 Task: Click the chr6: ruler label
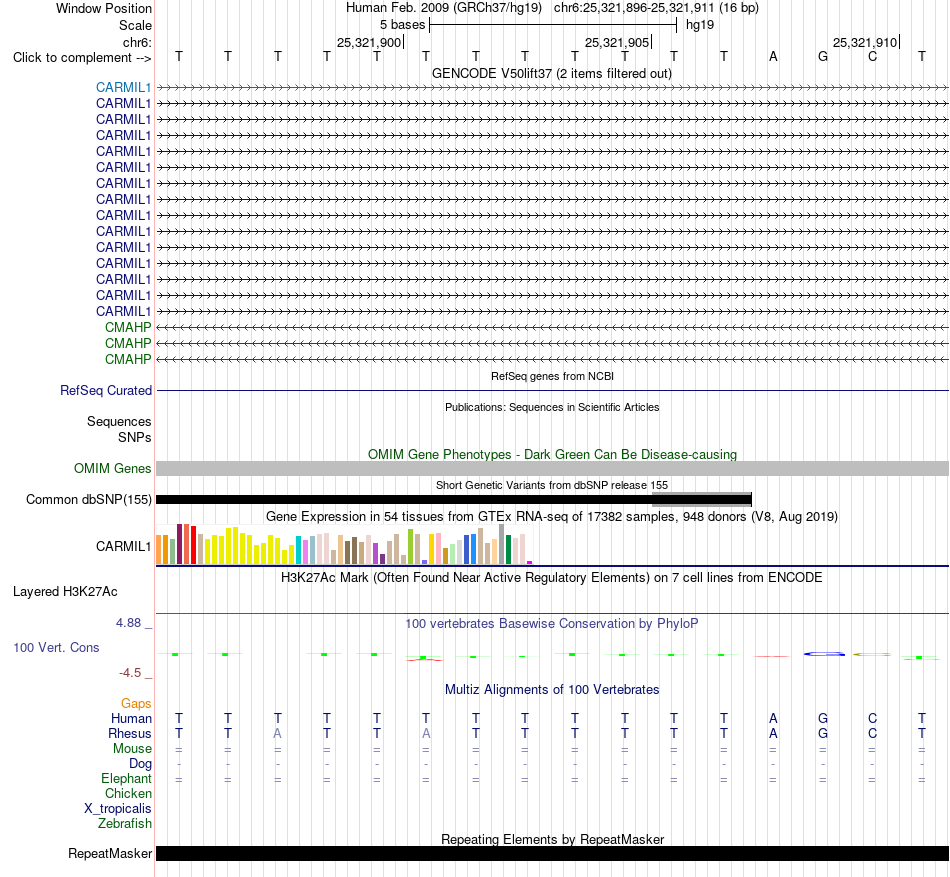[x=137, y=42]
